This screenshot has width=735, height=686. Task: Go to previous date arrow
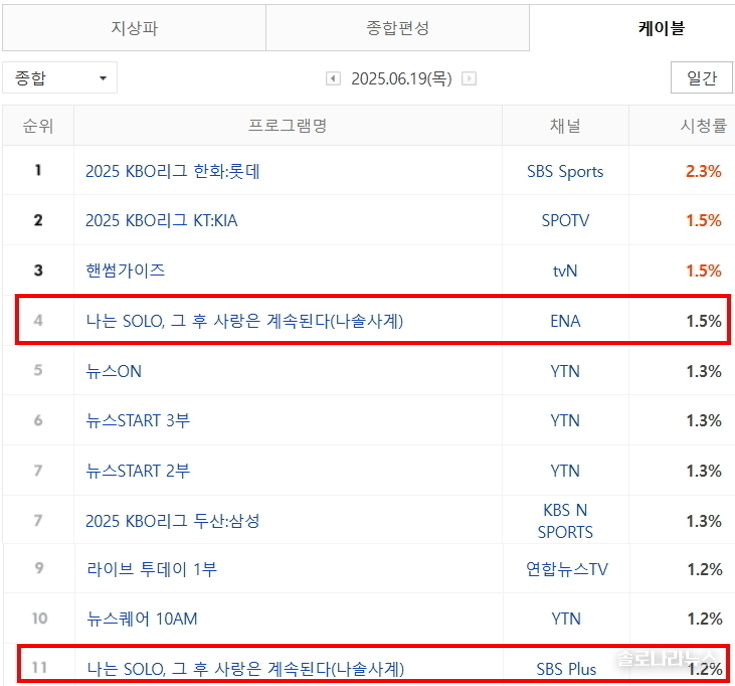[333, 78]
